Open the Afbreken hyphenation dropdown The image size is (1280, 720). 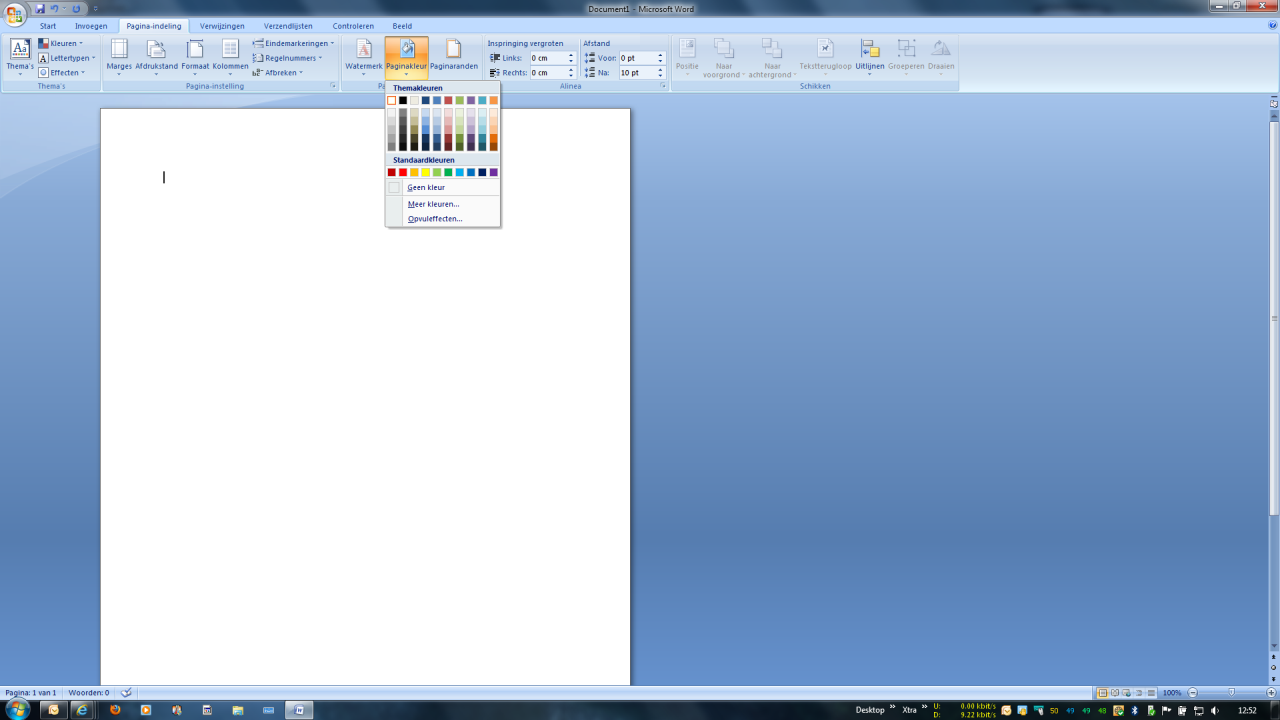pos(278,72)
